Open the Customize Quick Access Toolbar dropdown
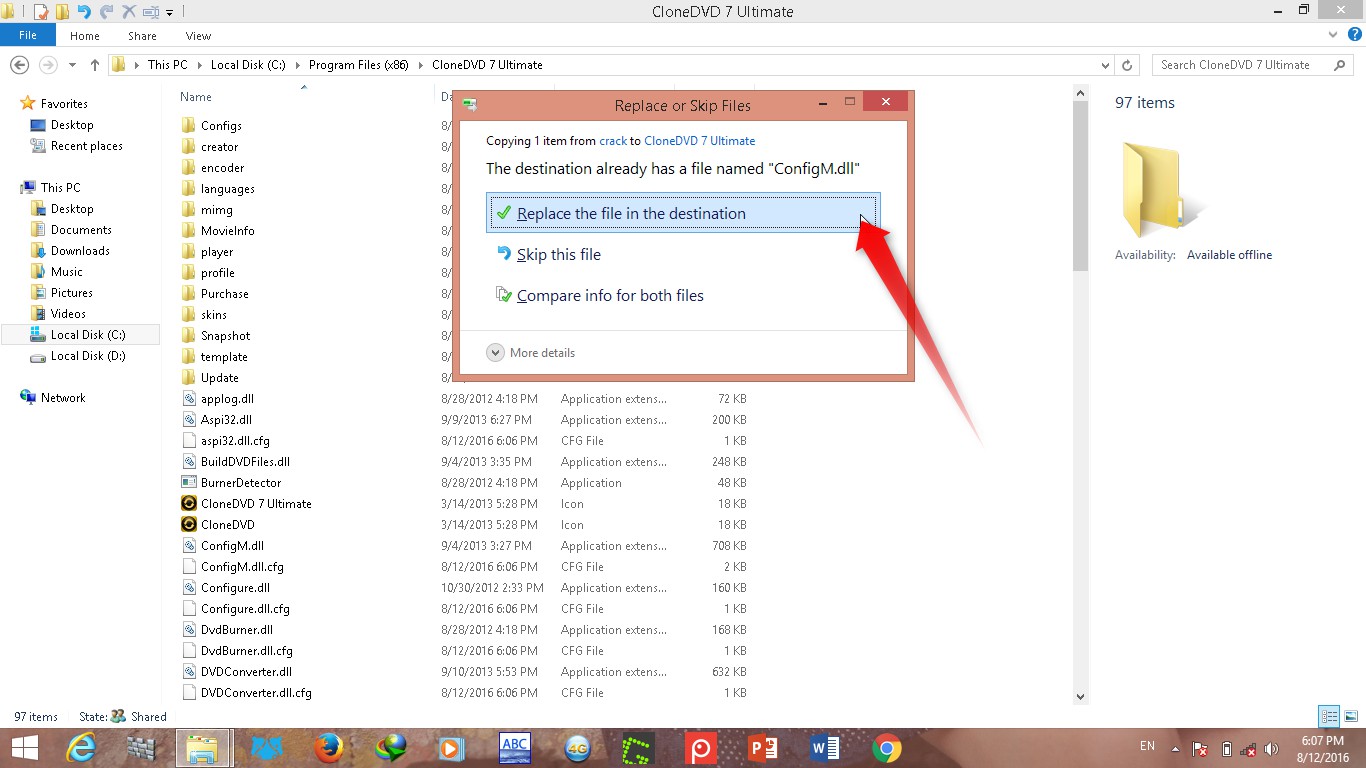 (x=169, y=13)
